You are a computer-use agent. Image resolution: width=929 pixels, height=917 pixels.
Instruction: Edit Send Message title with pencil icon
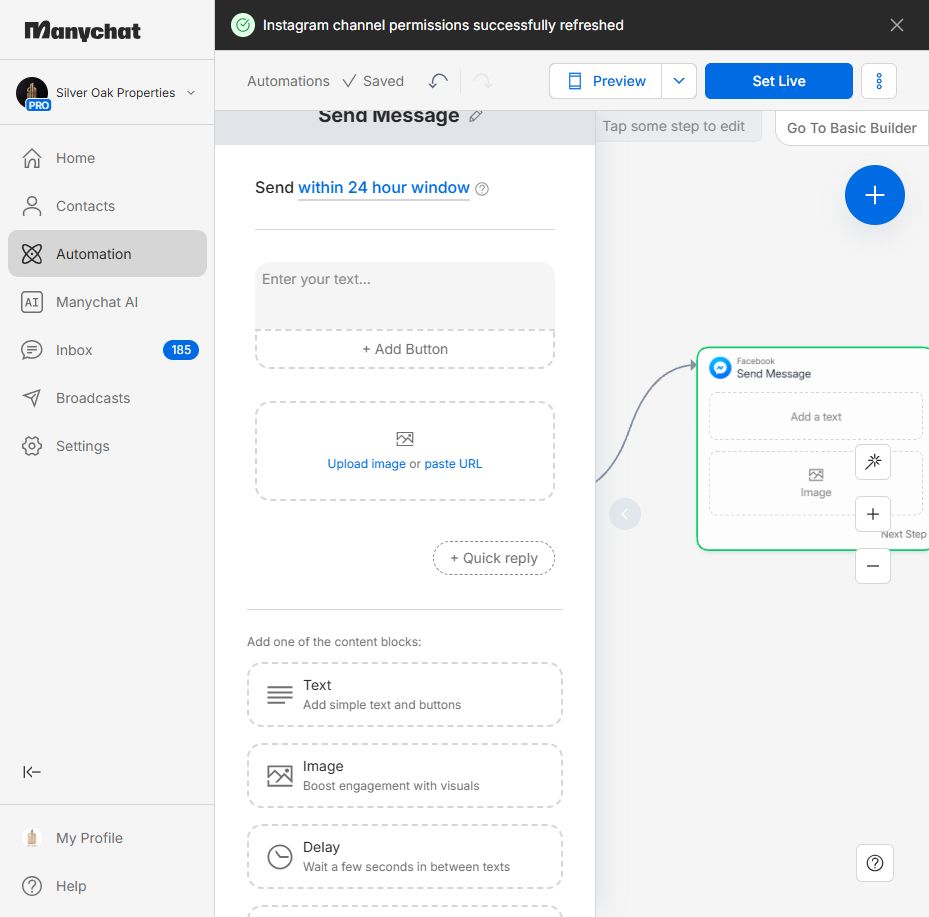coord(475,116)
